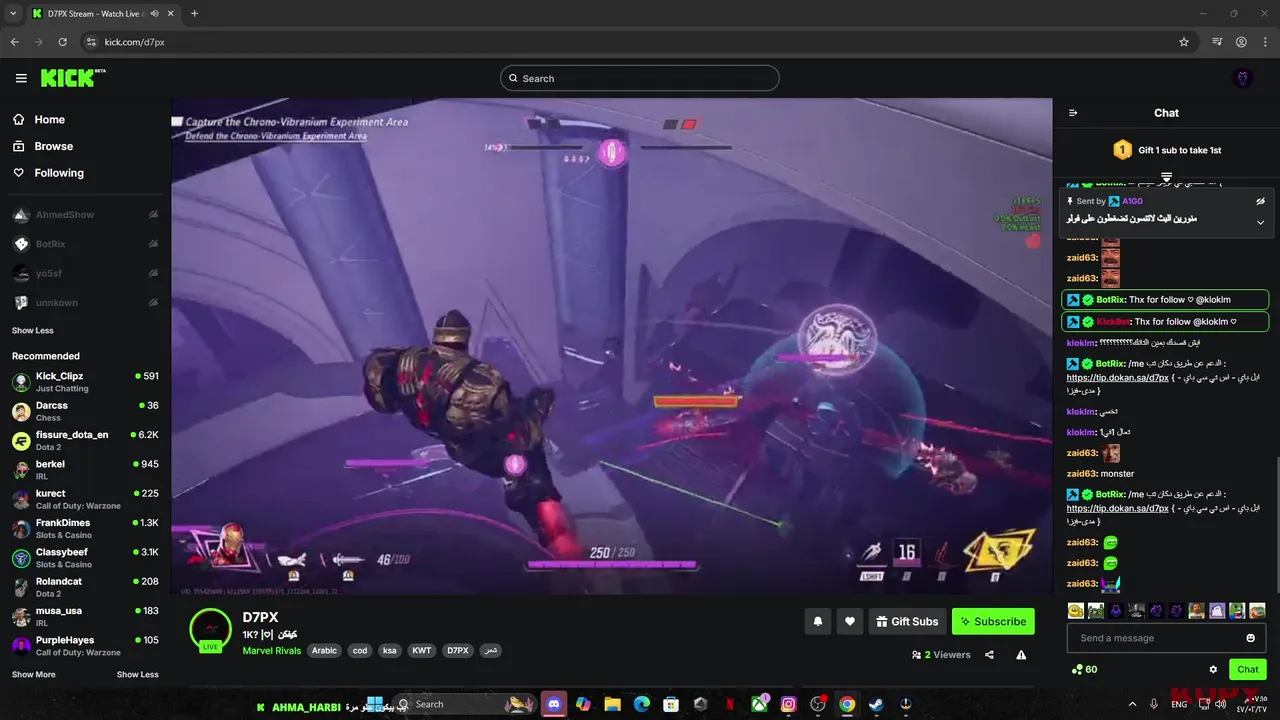The image size is (1280, 720).
Task: Hide the pinned message by A1GO
Action: click(x=1261, y=201)
